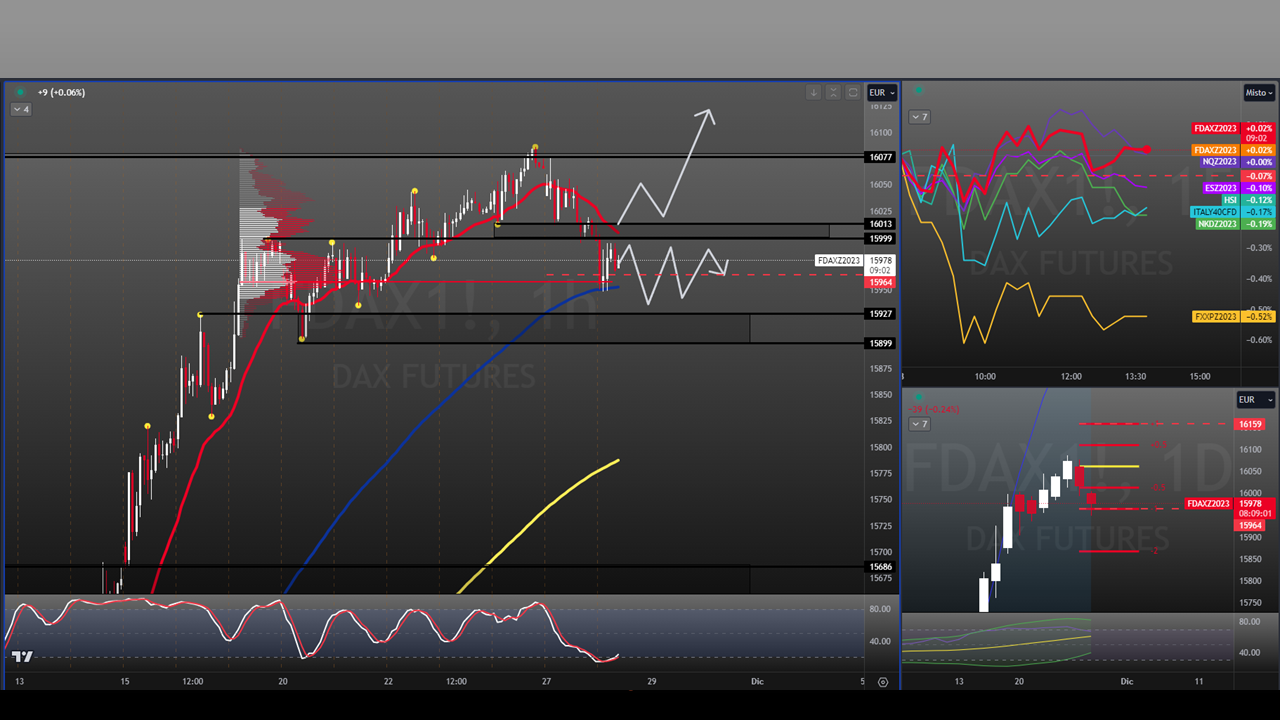Viewport: 1280px width, 720px height.
Task: Click the HSI legend label
Action: click(x=1230, y=200)
